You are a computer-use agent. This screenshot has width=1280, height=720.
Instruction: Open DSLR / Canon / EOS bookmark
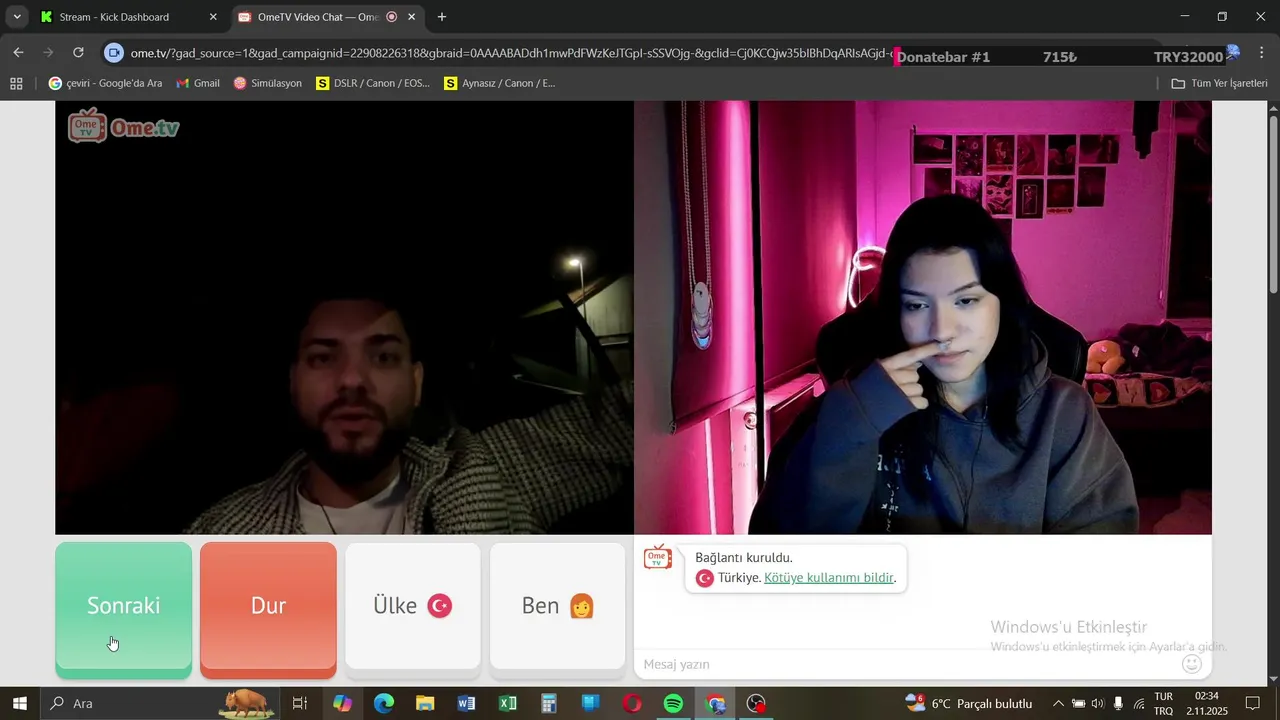click(373, 83)
